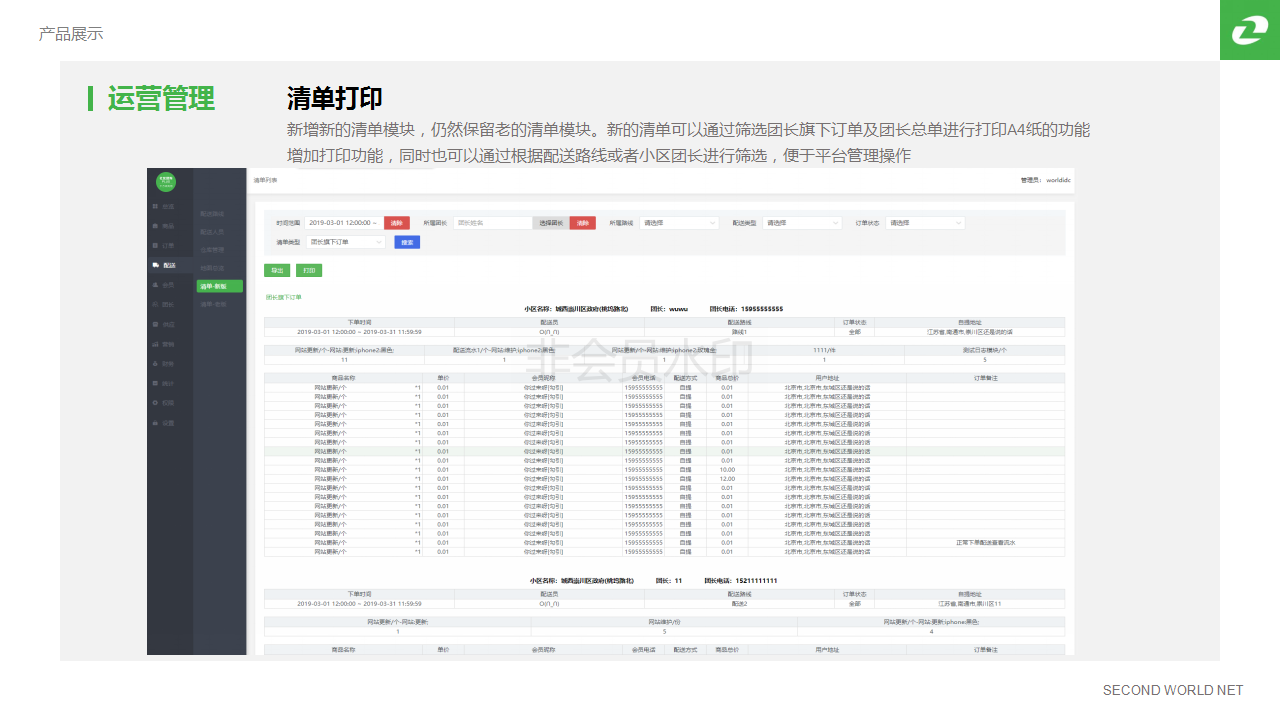Click 团长电话 15955555555 text
1280x720 pixels.
coord(746,309)
